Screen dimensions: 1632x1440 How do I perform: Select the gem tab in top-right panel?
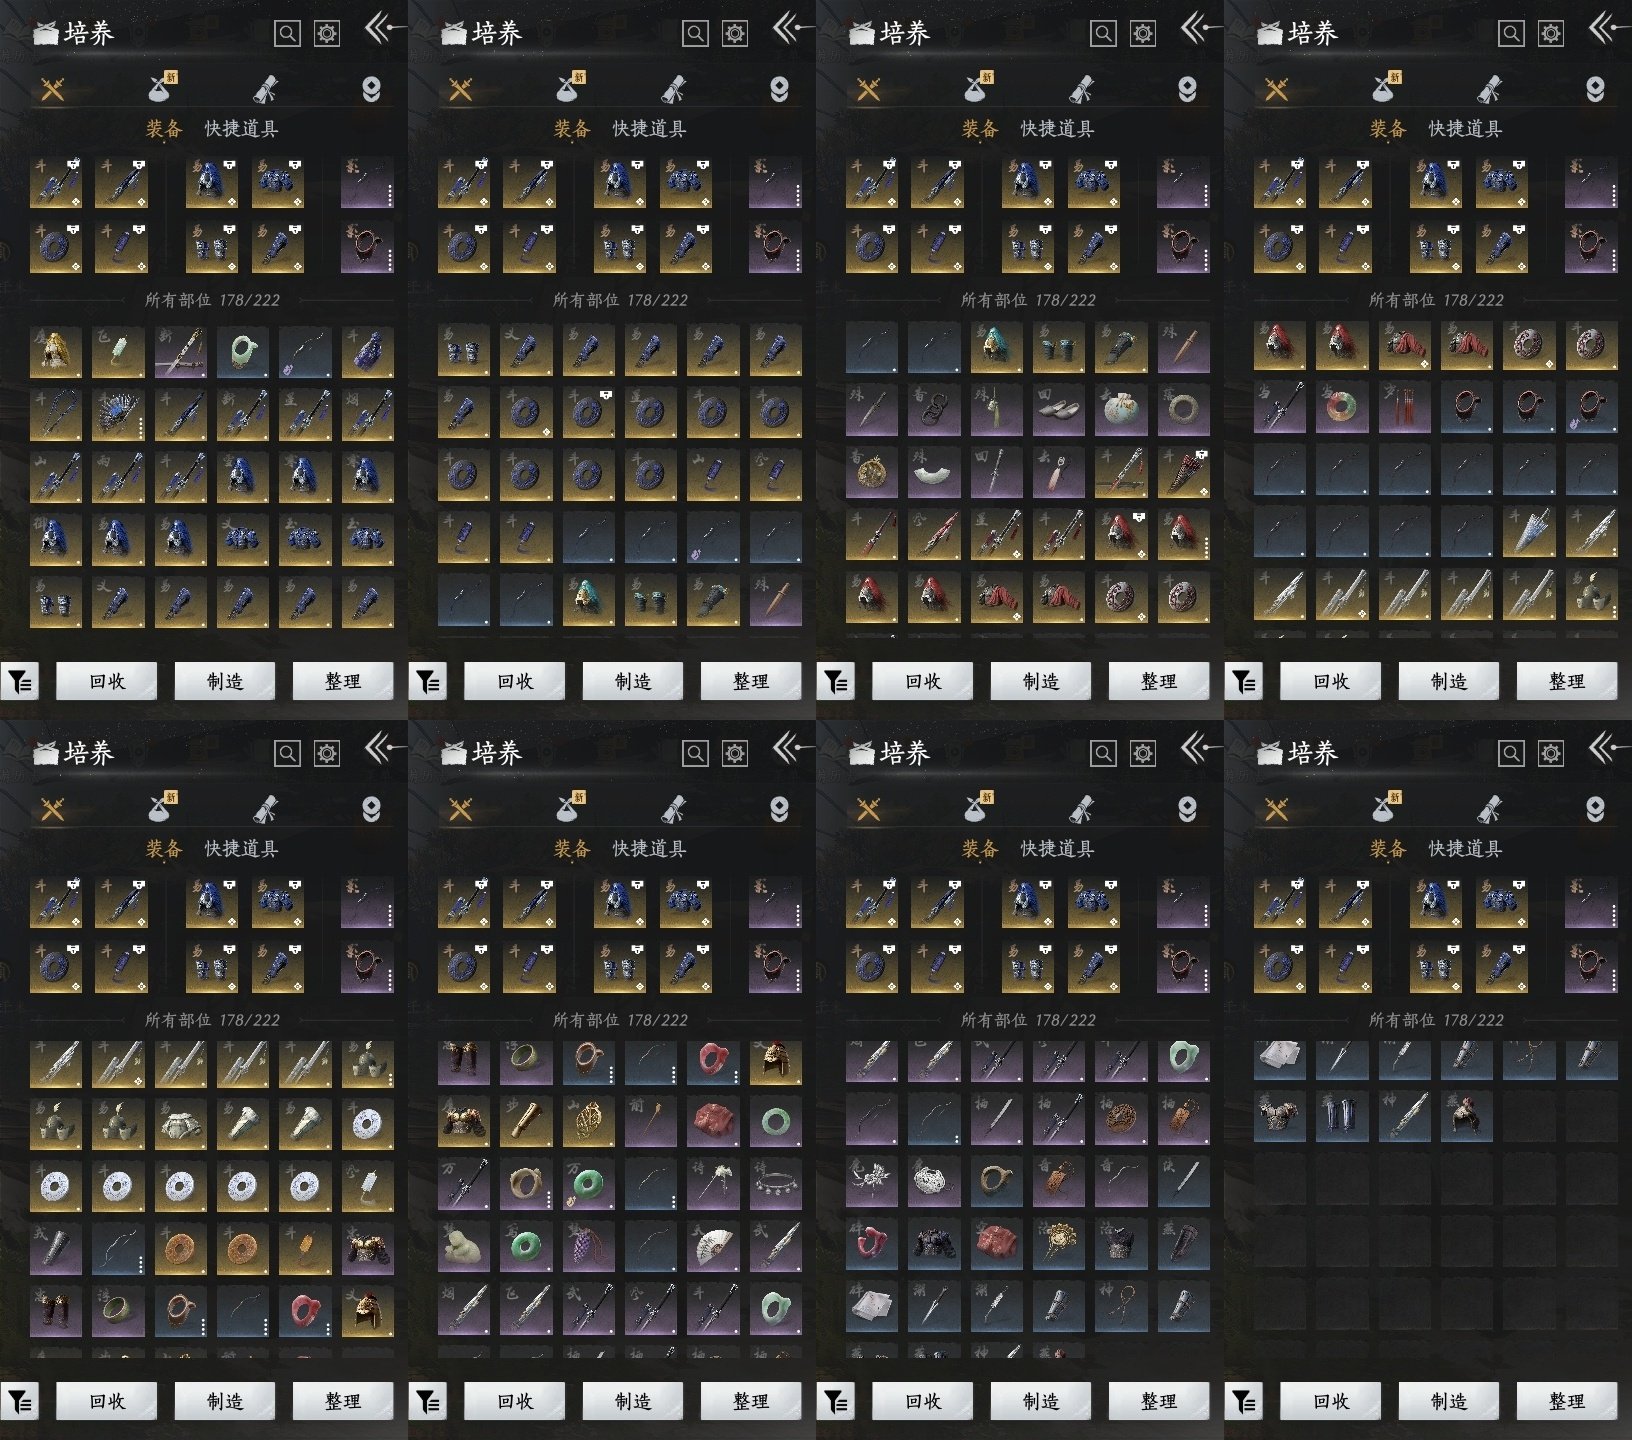[x=1595, y=90]
